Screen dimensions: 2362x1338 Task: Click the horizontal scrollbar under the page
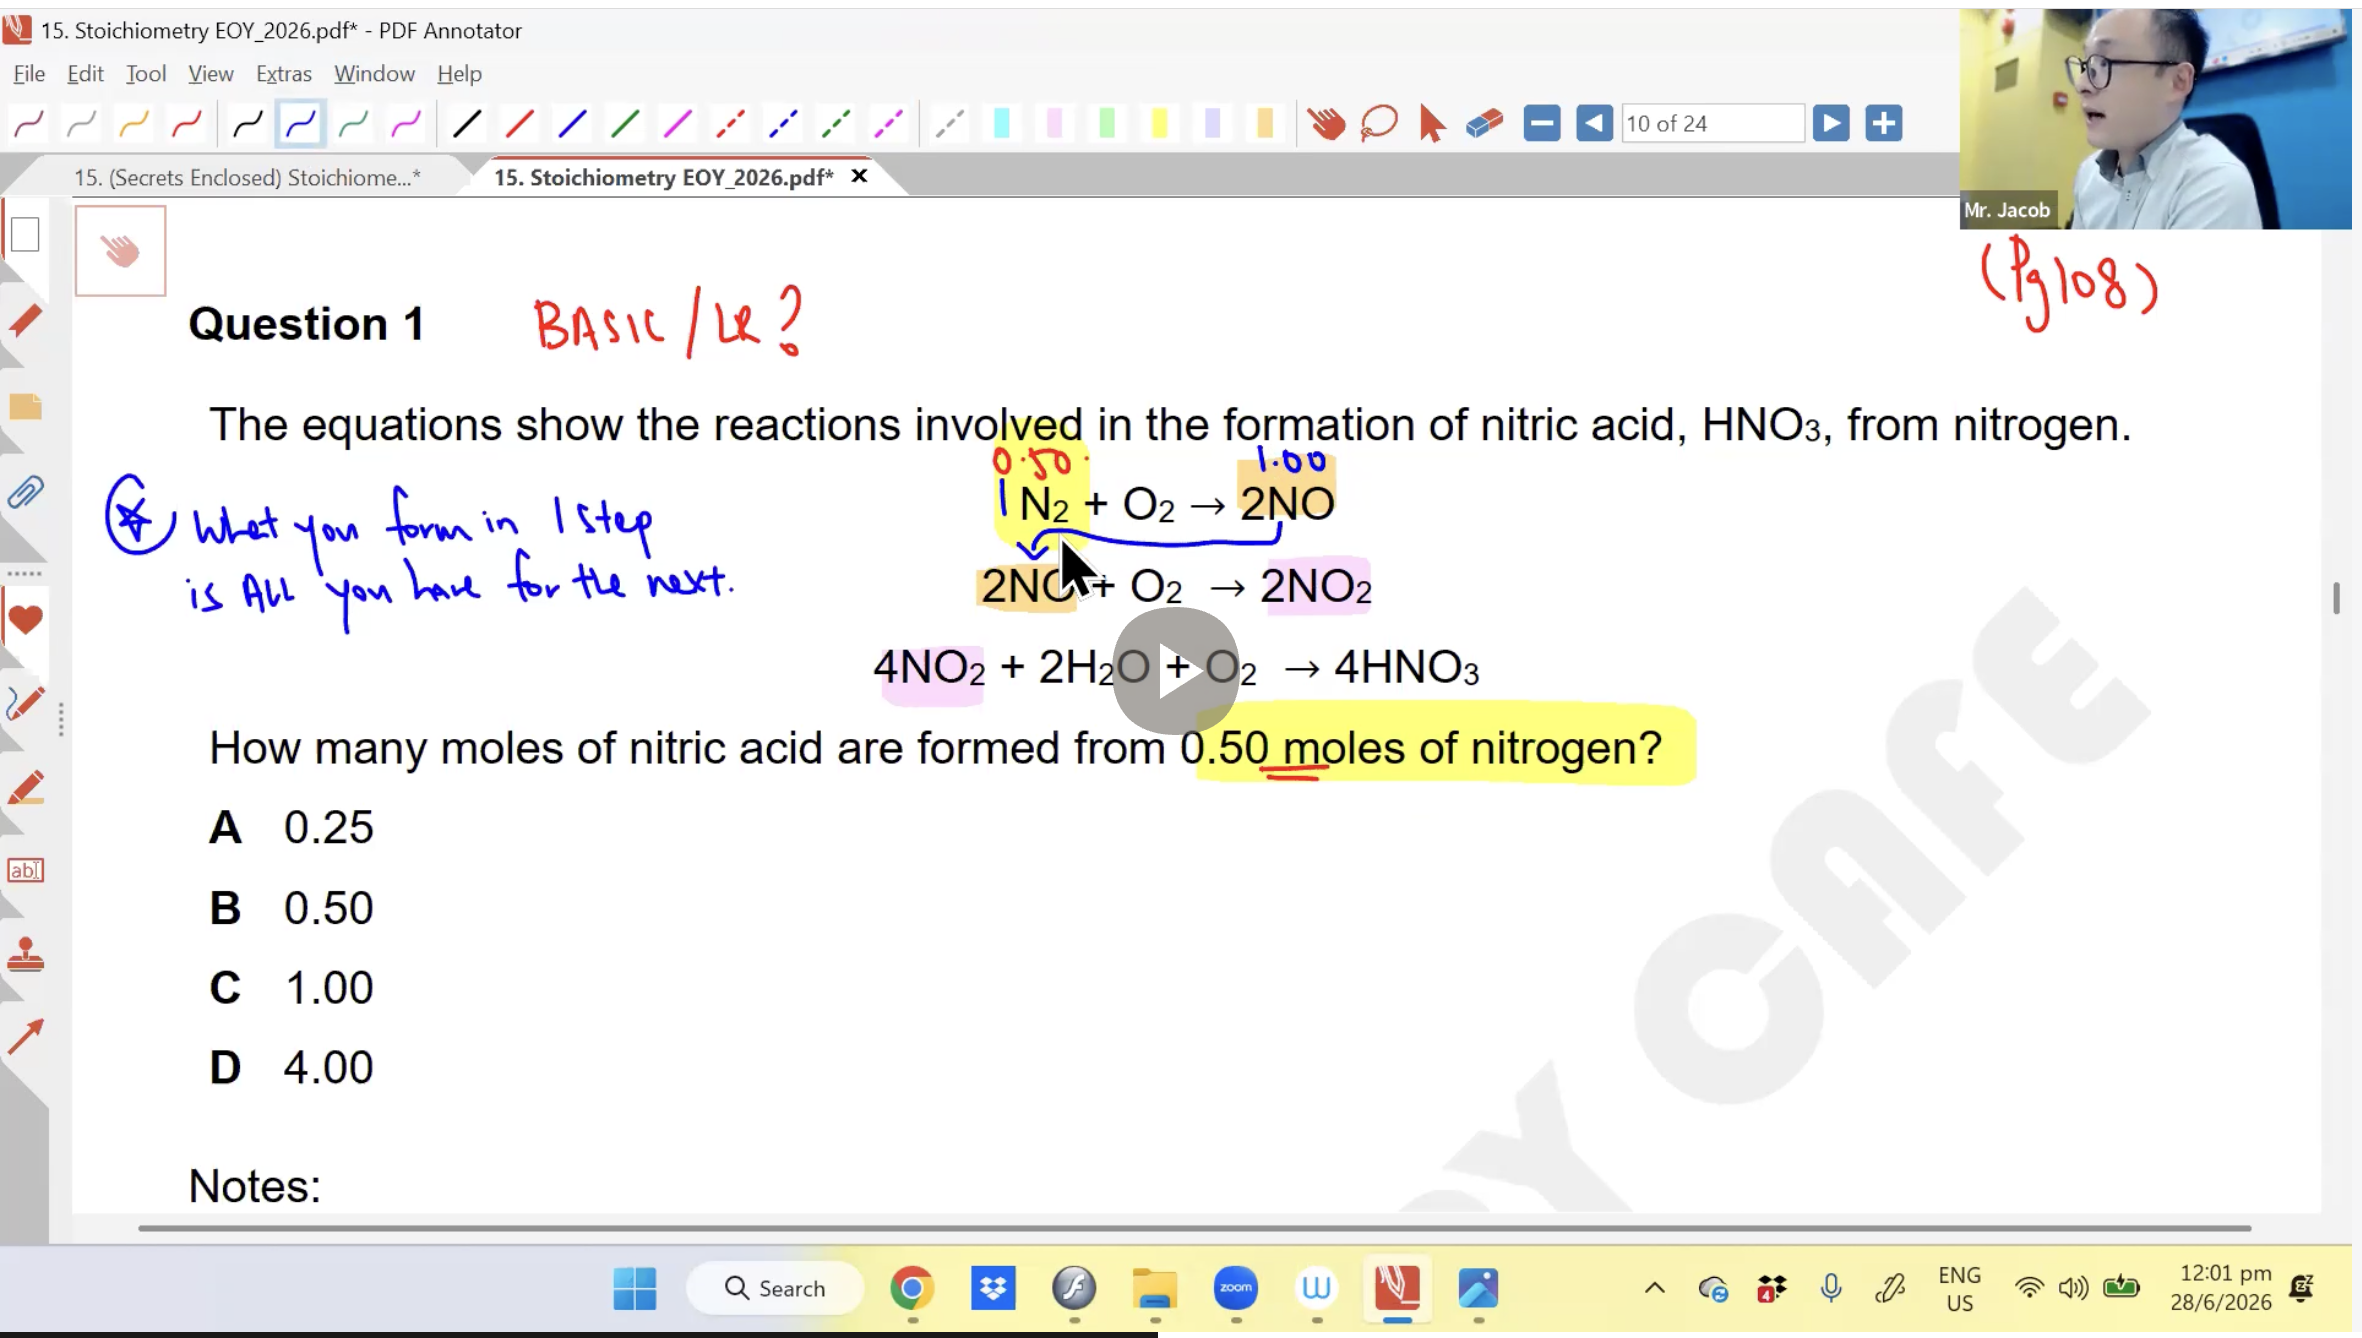click(x=1194, y=1228)
